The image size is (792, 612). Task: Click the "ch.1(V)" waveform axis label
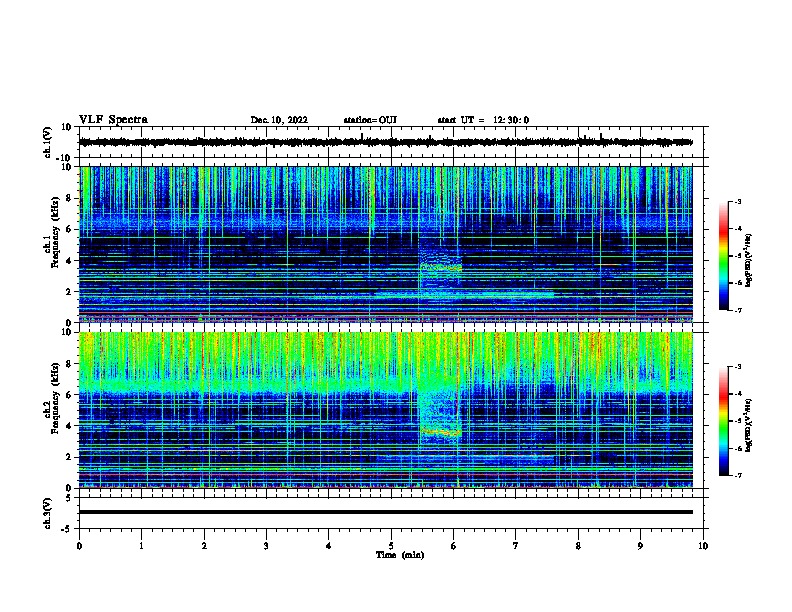(x=48, y=142)
